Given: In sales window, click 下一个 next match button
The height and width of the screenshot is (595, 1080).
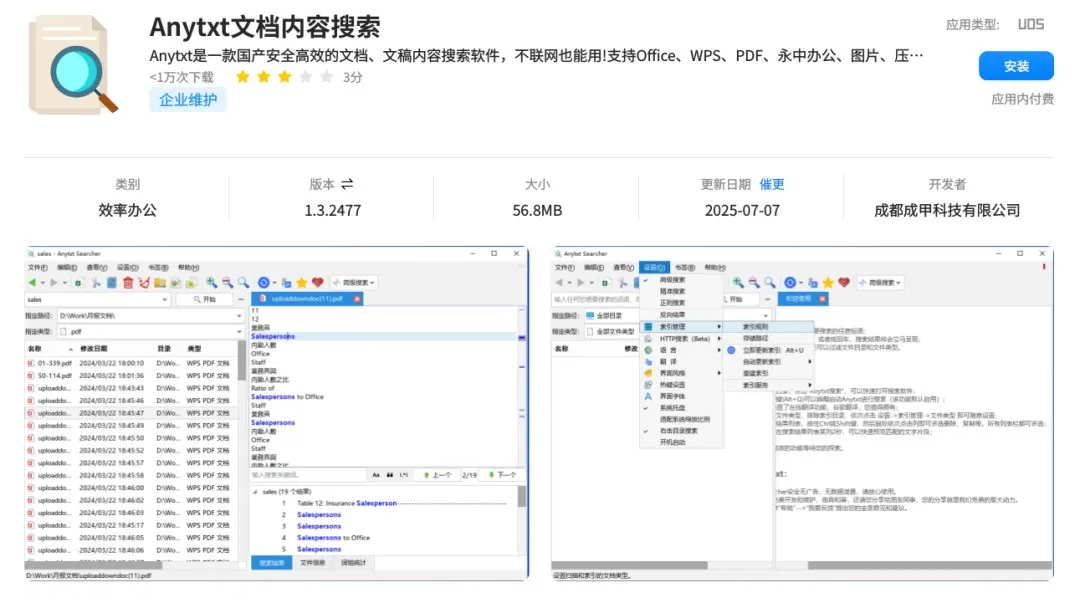Looking at the screenshot, I should 502,475.
